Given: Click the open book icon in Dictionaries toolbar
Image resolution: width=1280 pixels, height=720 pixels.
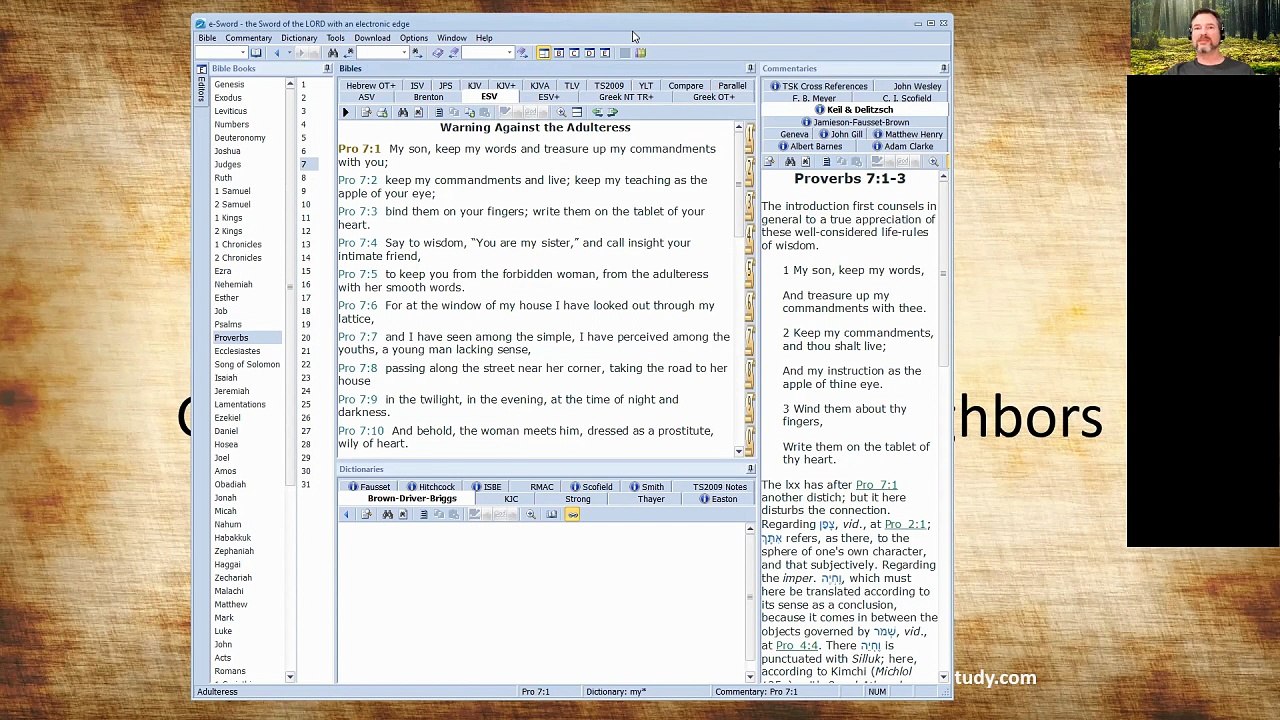Looking at the screenshot, I should 551,514.
